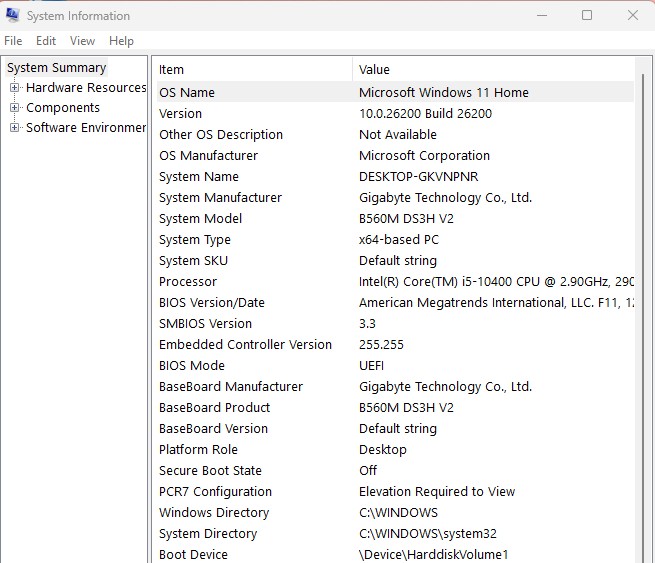
Task: Click the 255.255 value
Action: [x=381, y=345]
